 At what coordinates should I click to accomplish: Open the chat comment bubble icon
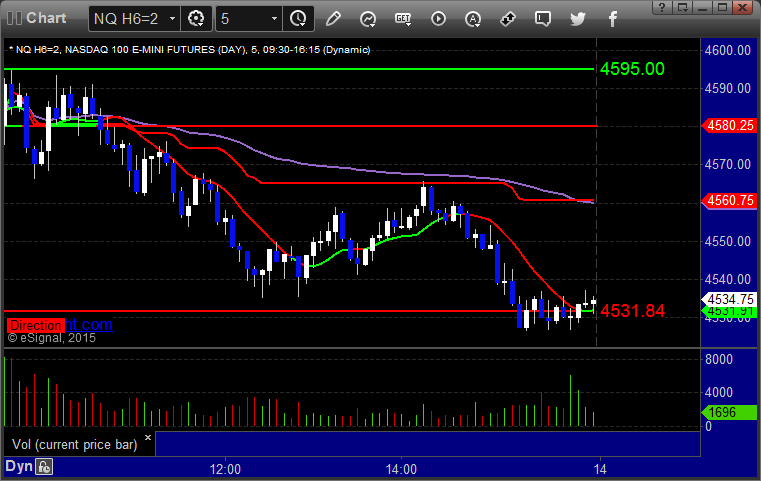(543, 19)
